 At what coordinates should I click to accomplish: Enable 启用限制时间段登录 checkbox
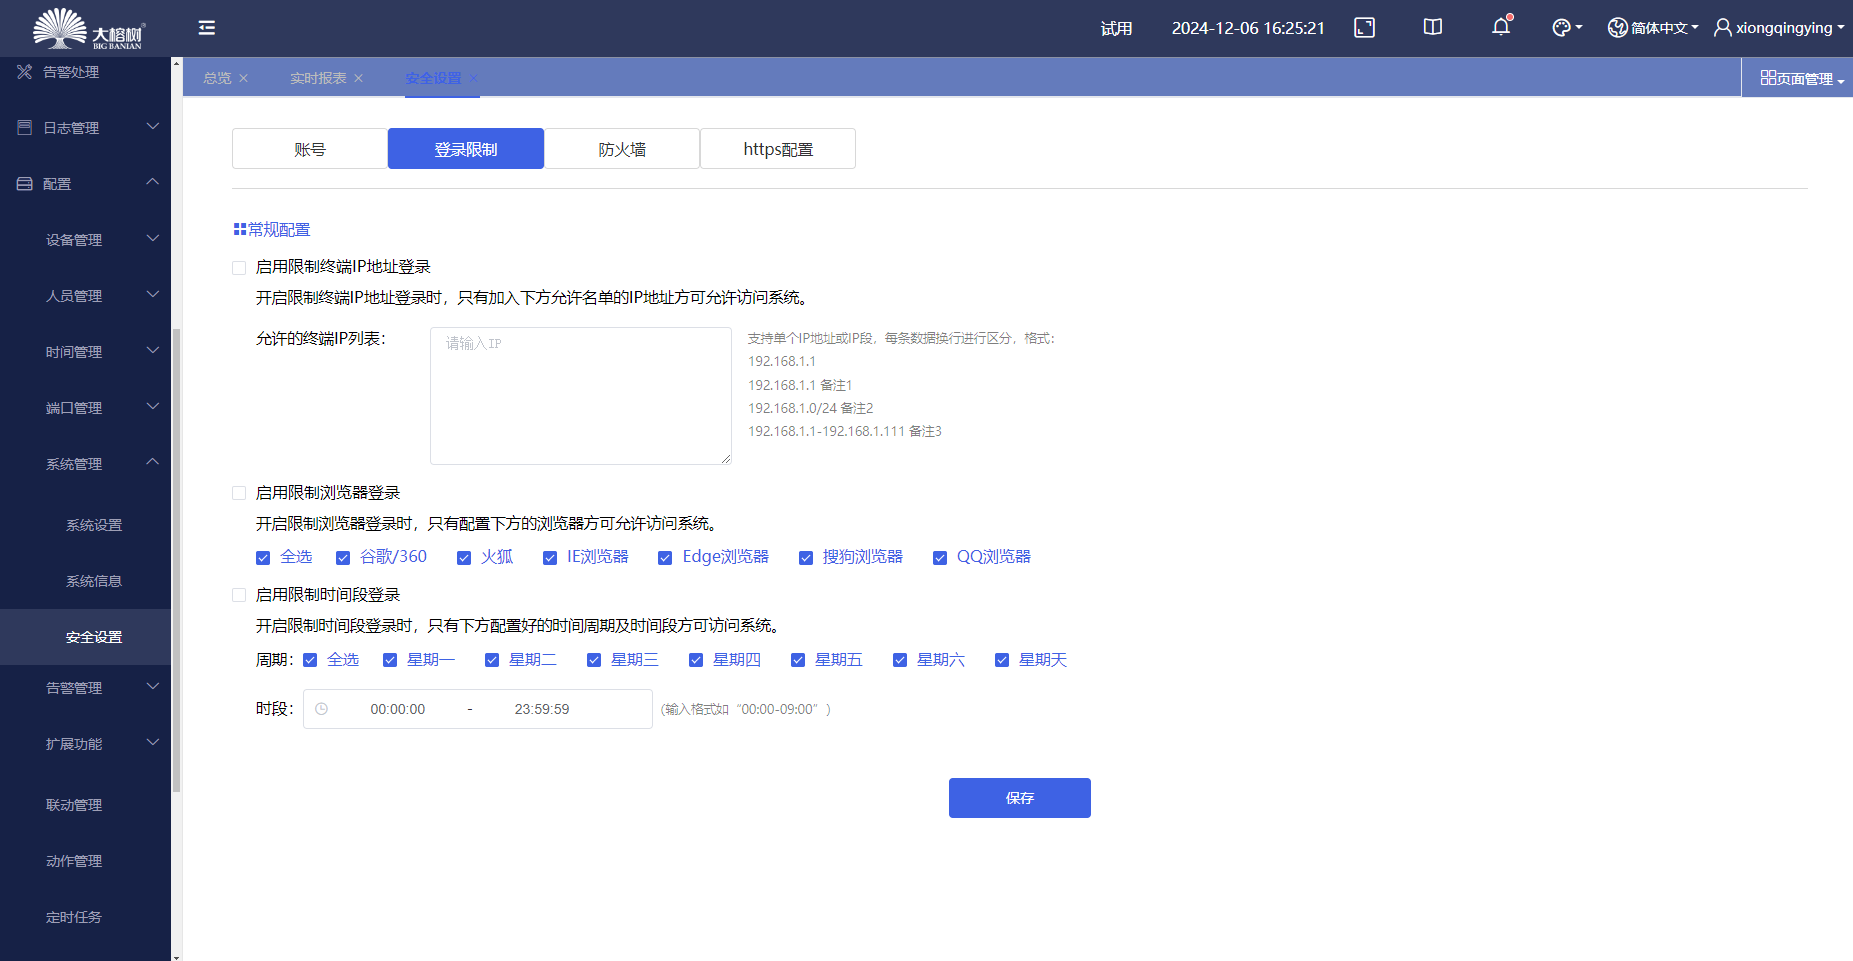(239, 595)
